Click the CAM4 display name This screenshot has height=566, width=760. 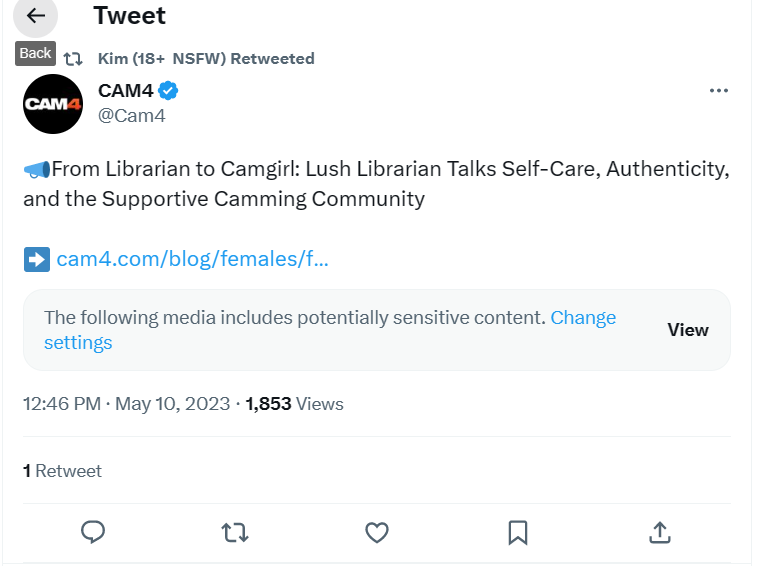click(x=126, y=91)
